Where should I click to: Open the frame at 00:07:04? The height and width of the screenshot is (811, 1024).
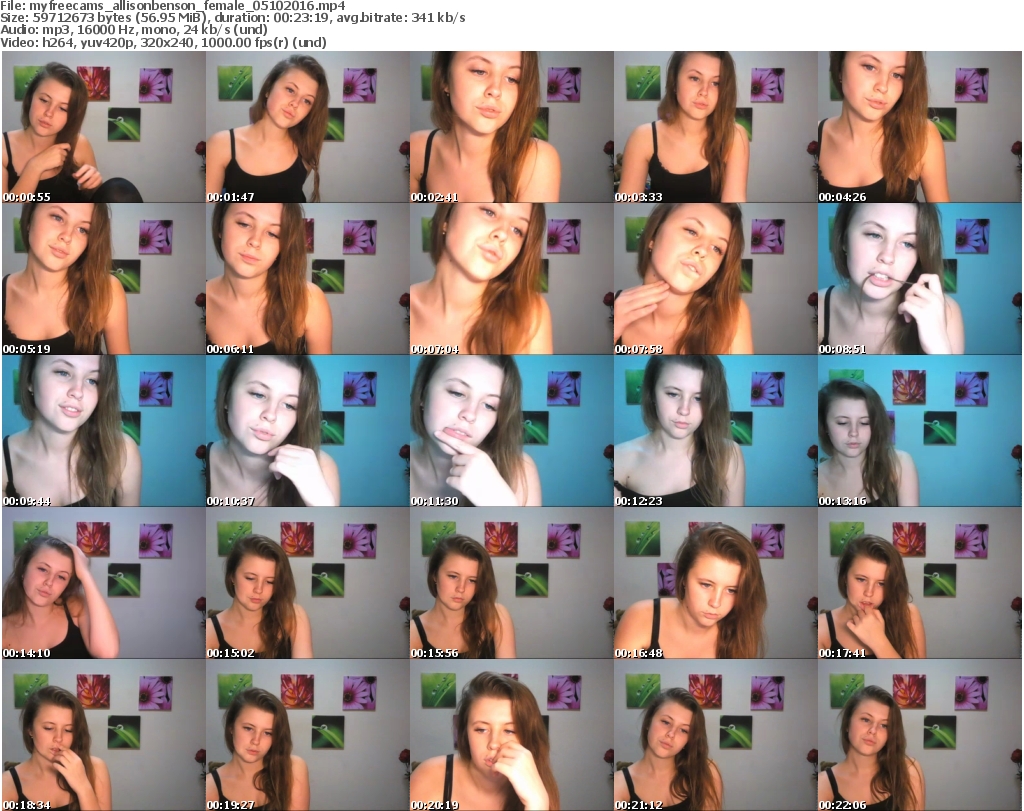click(510, 279)
